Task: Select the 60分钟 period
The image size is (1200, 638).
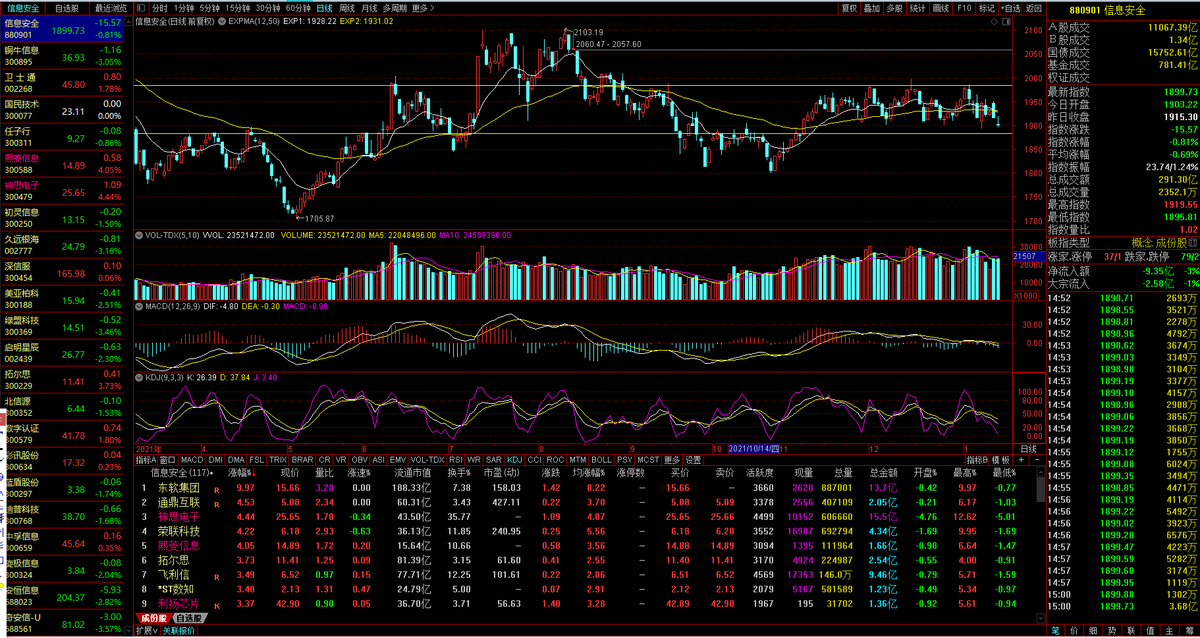Action: tap(298, 7)
